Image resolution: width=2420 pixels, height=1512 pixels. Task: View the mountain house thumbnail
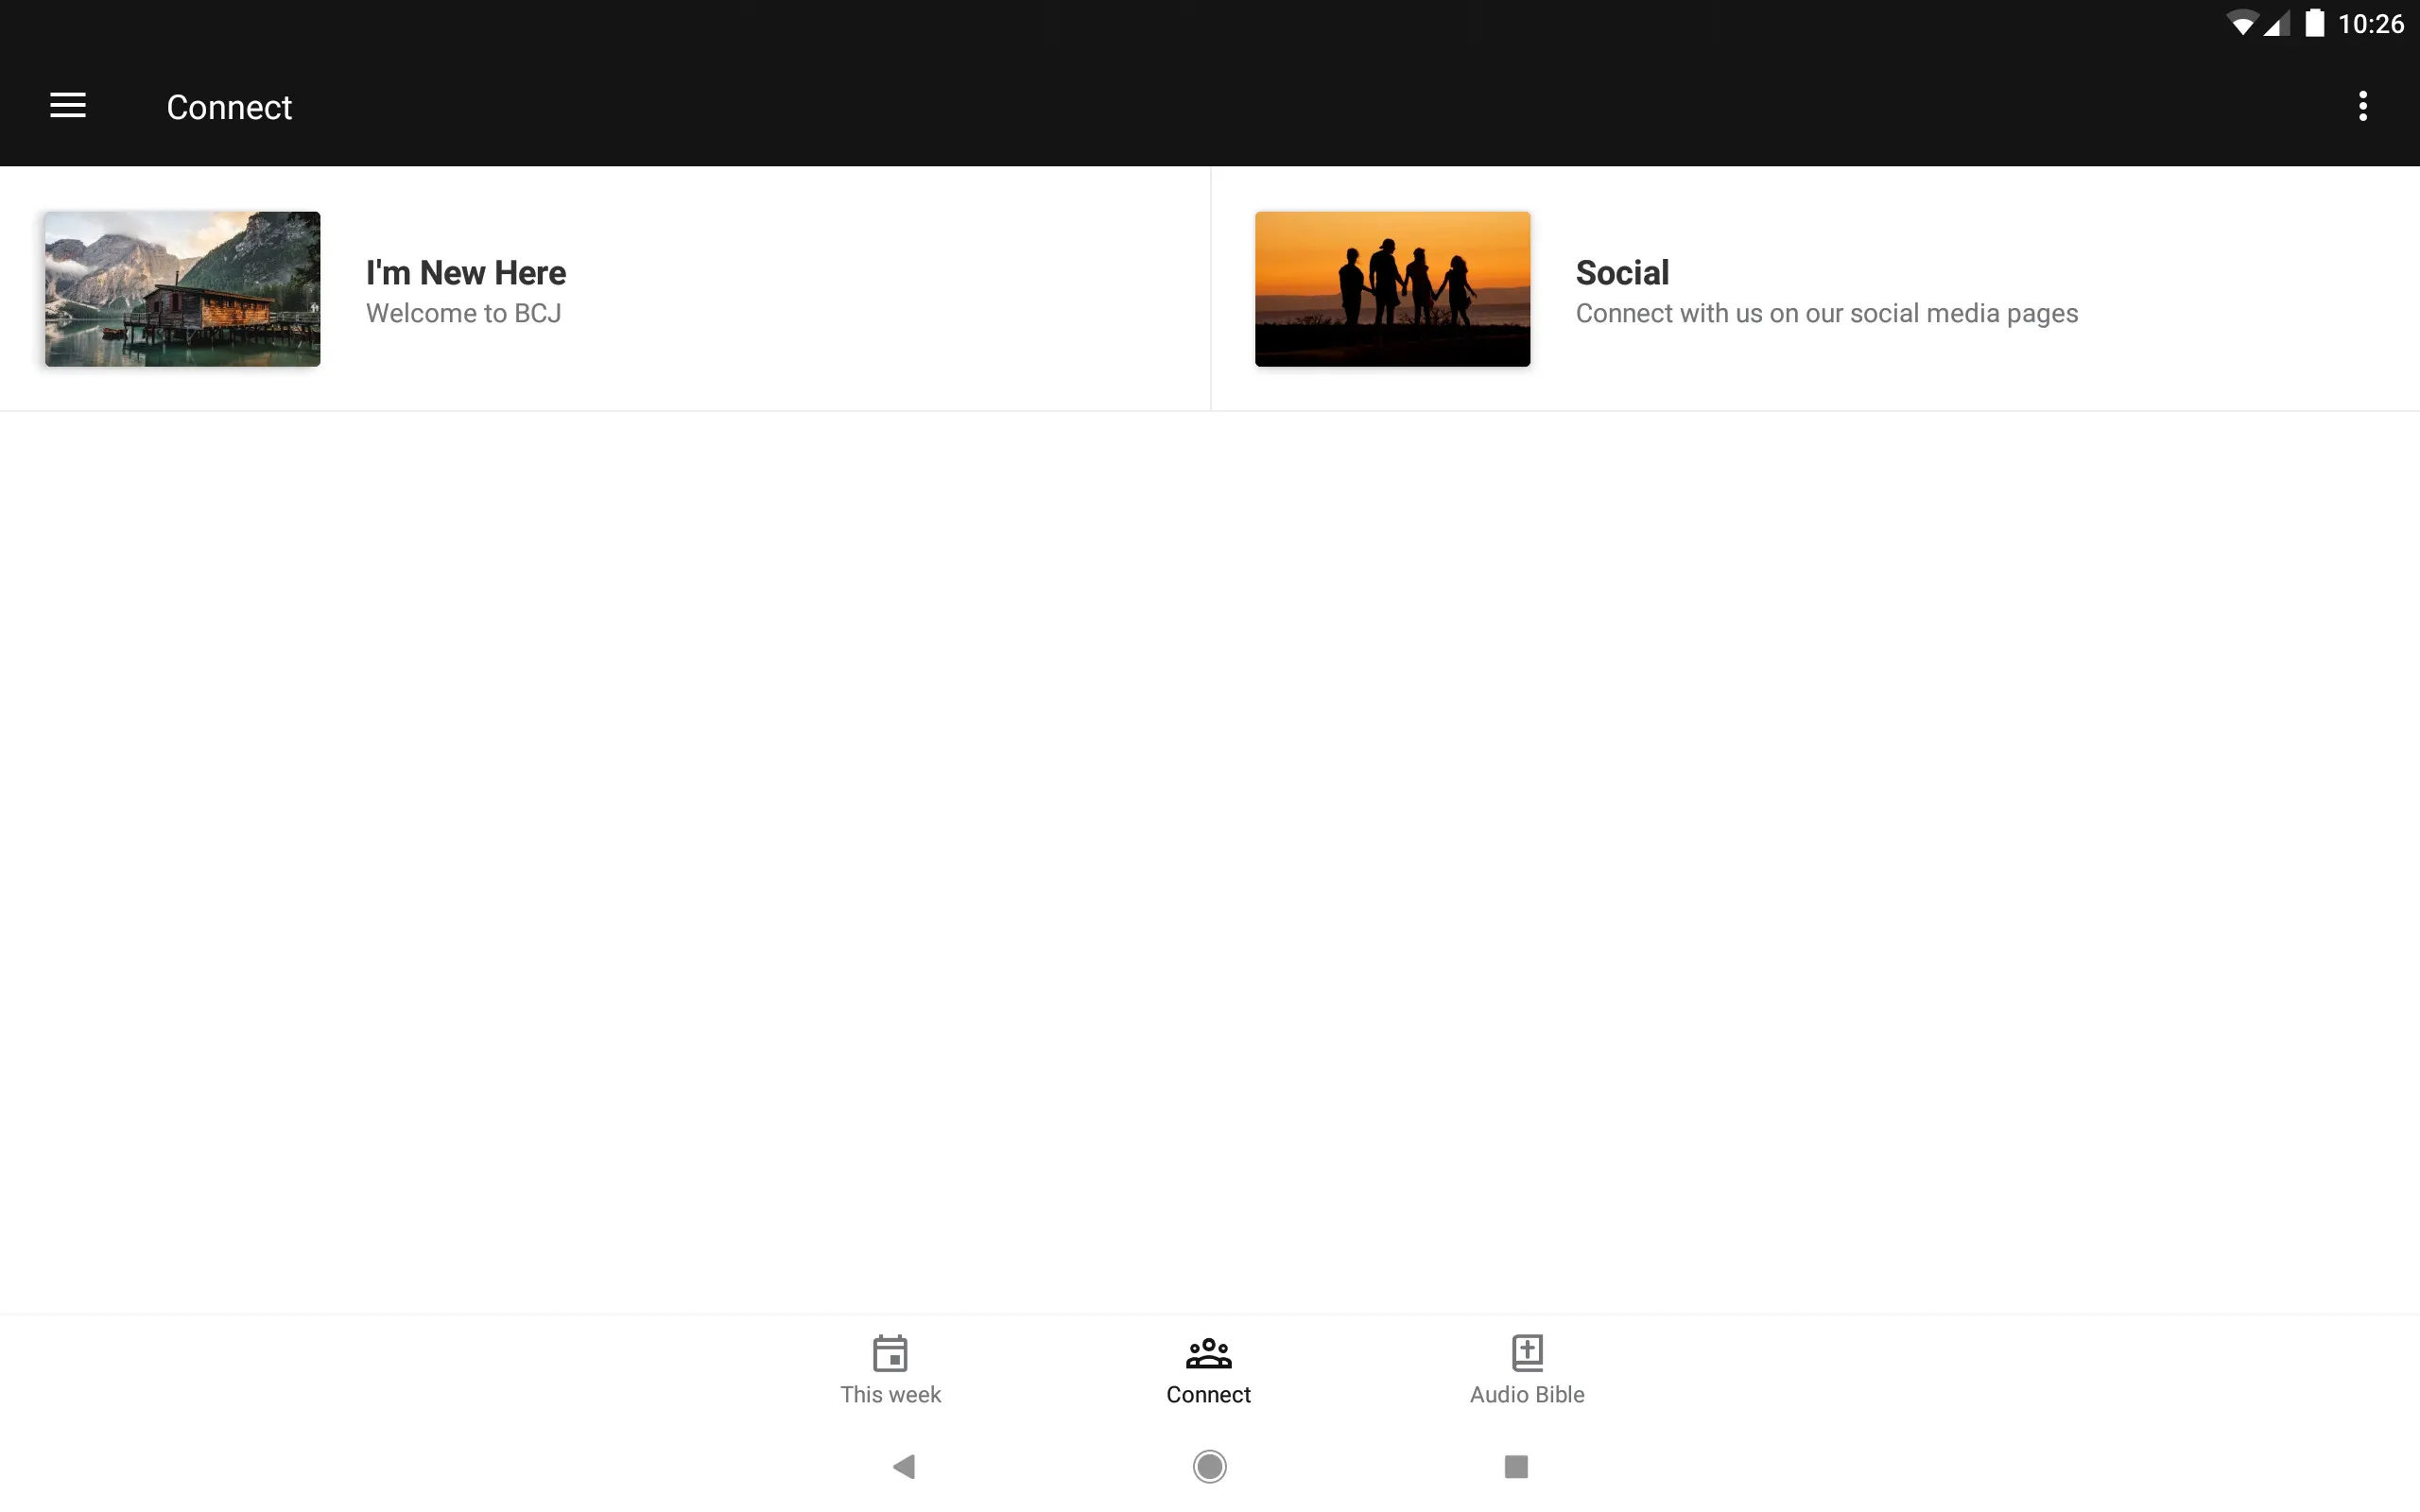point(183,289)
